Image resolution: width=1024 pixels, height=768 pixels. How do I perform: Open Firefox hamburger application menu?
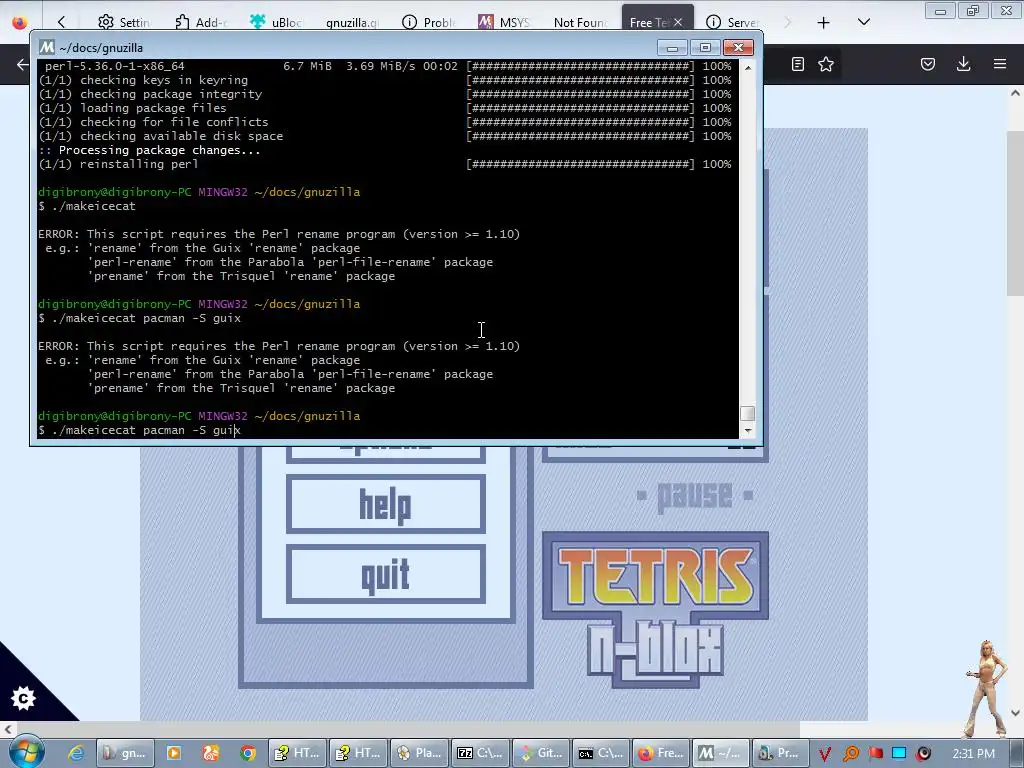[1000, 64]
